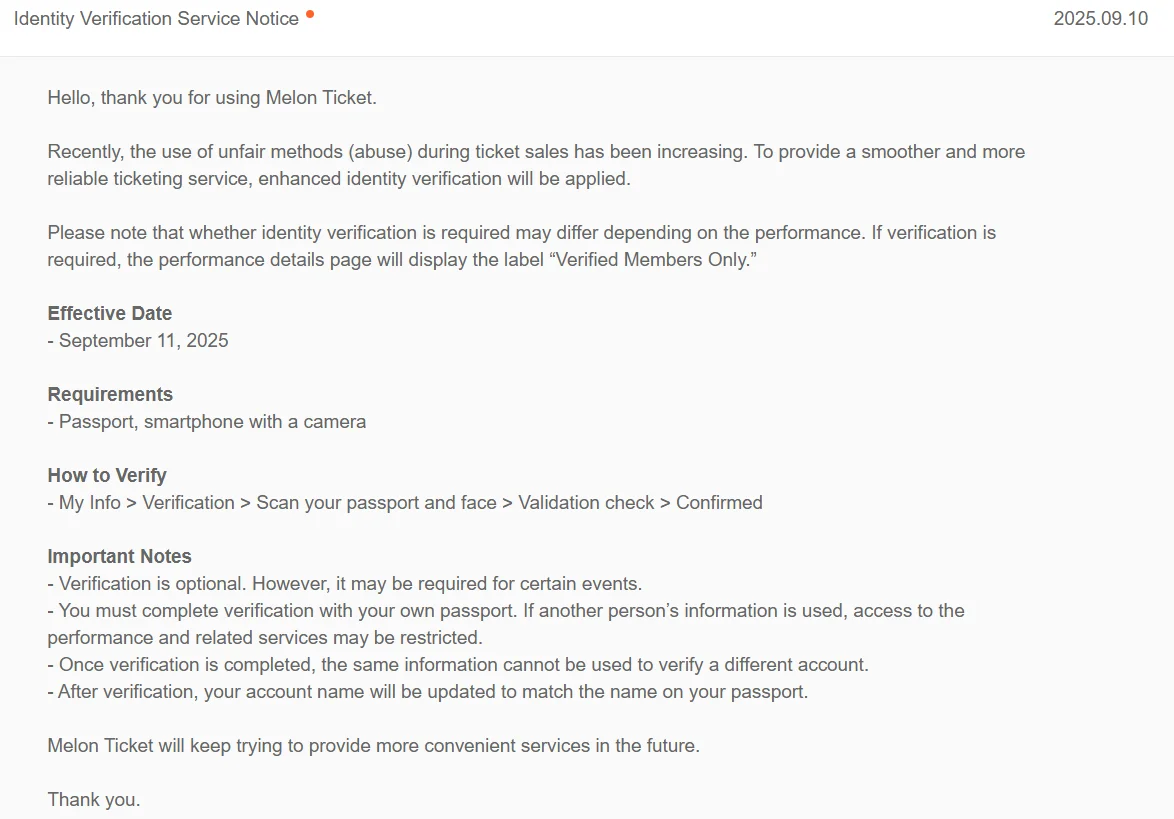Click the closing "Thank you." text
The height and width of the screenshot is (819, 1174).
point(94,799)
